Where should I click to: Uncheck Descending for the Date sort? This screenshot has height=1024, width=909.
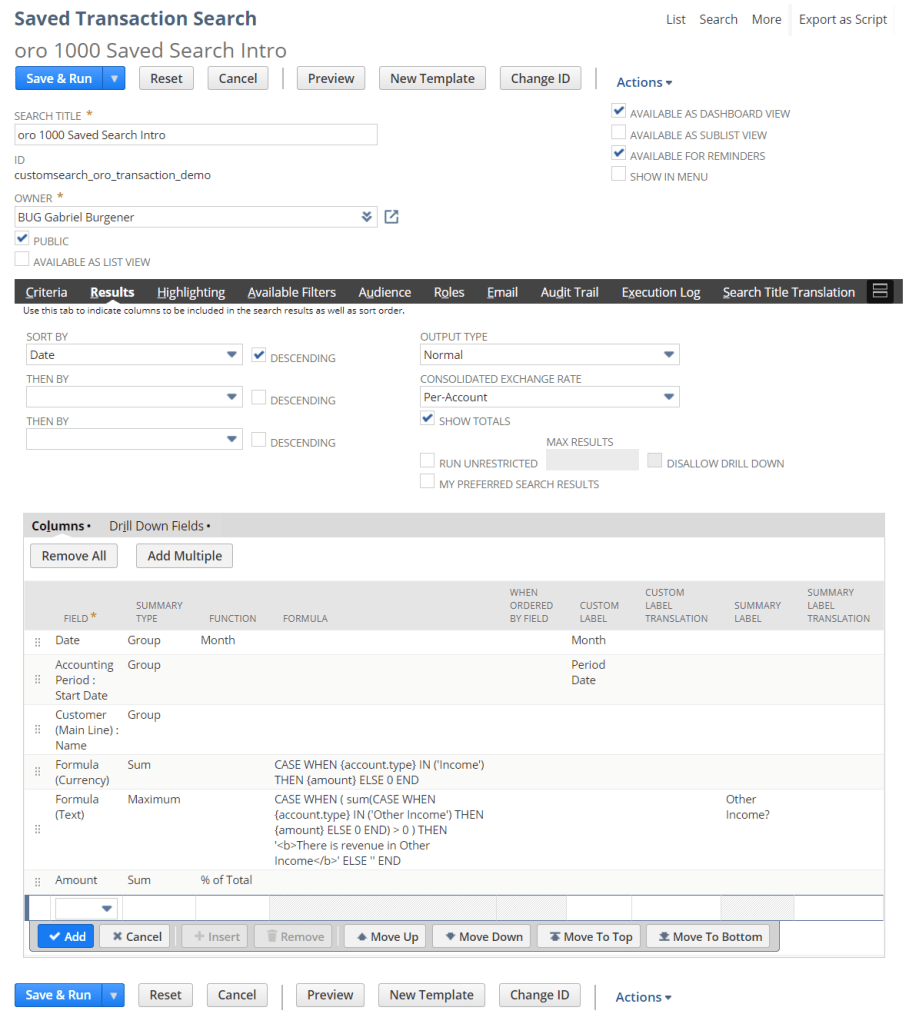[259, 355]
